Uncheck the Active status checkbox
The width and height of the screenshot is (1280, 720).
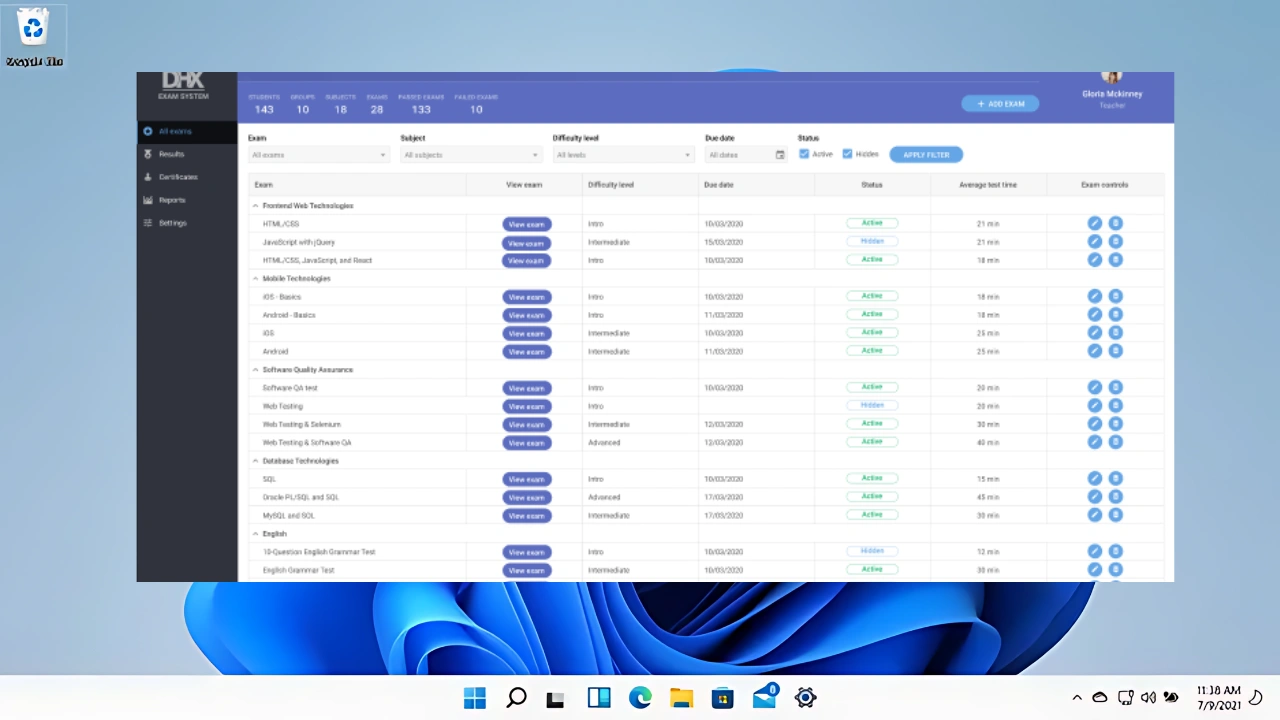[804, 154]
